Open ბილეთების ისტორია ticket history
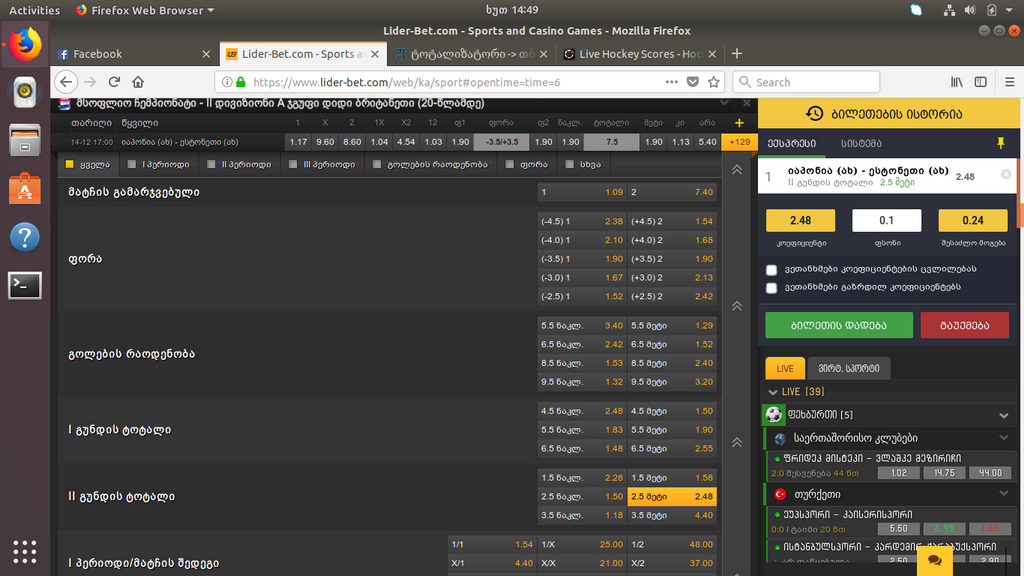The height and width of the screenshot is (576, 1024). [x=889, y=114]
